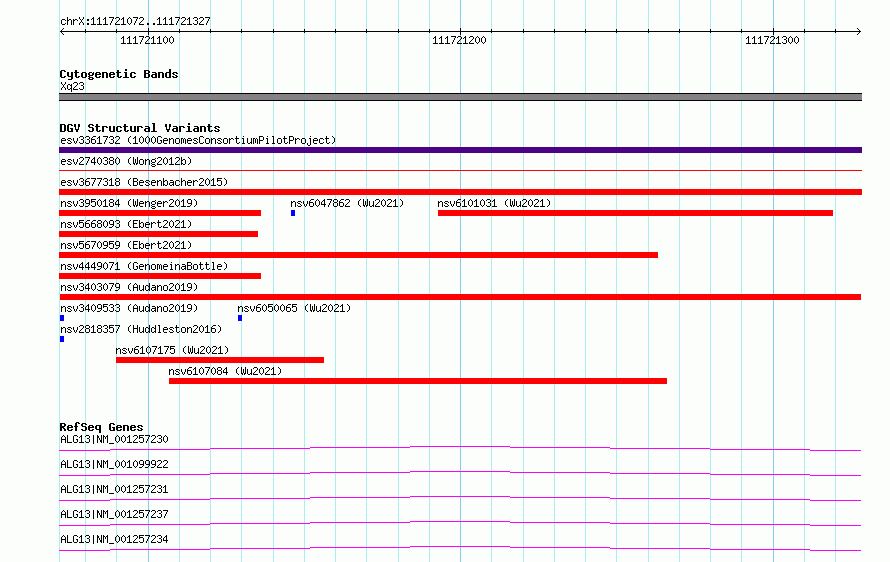Click the esv3361732 purple variant bar

coord(460,150)
